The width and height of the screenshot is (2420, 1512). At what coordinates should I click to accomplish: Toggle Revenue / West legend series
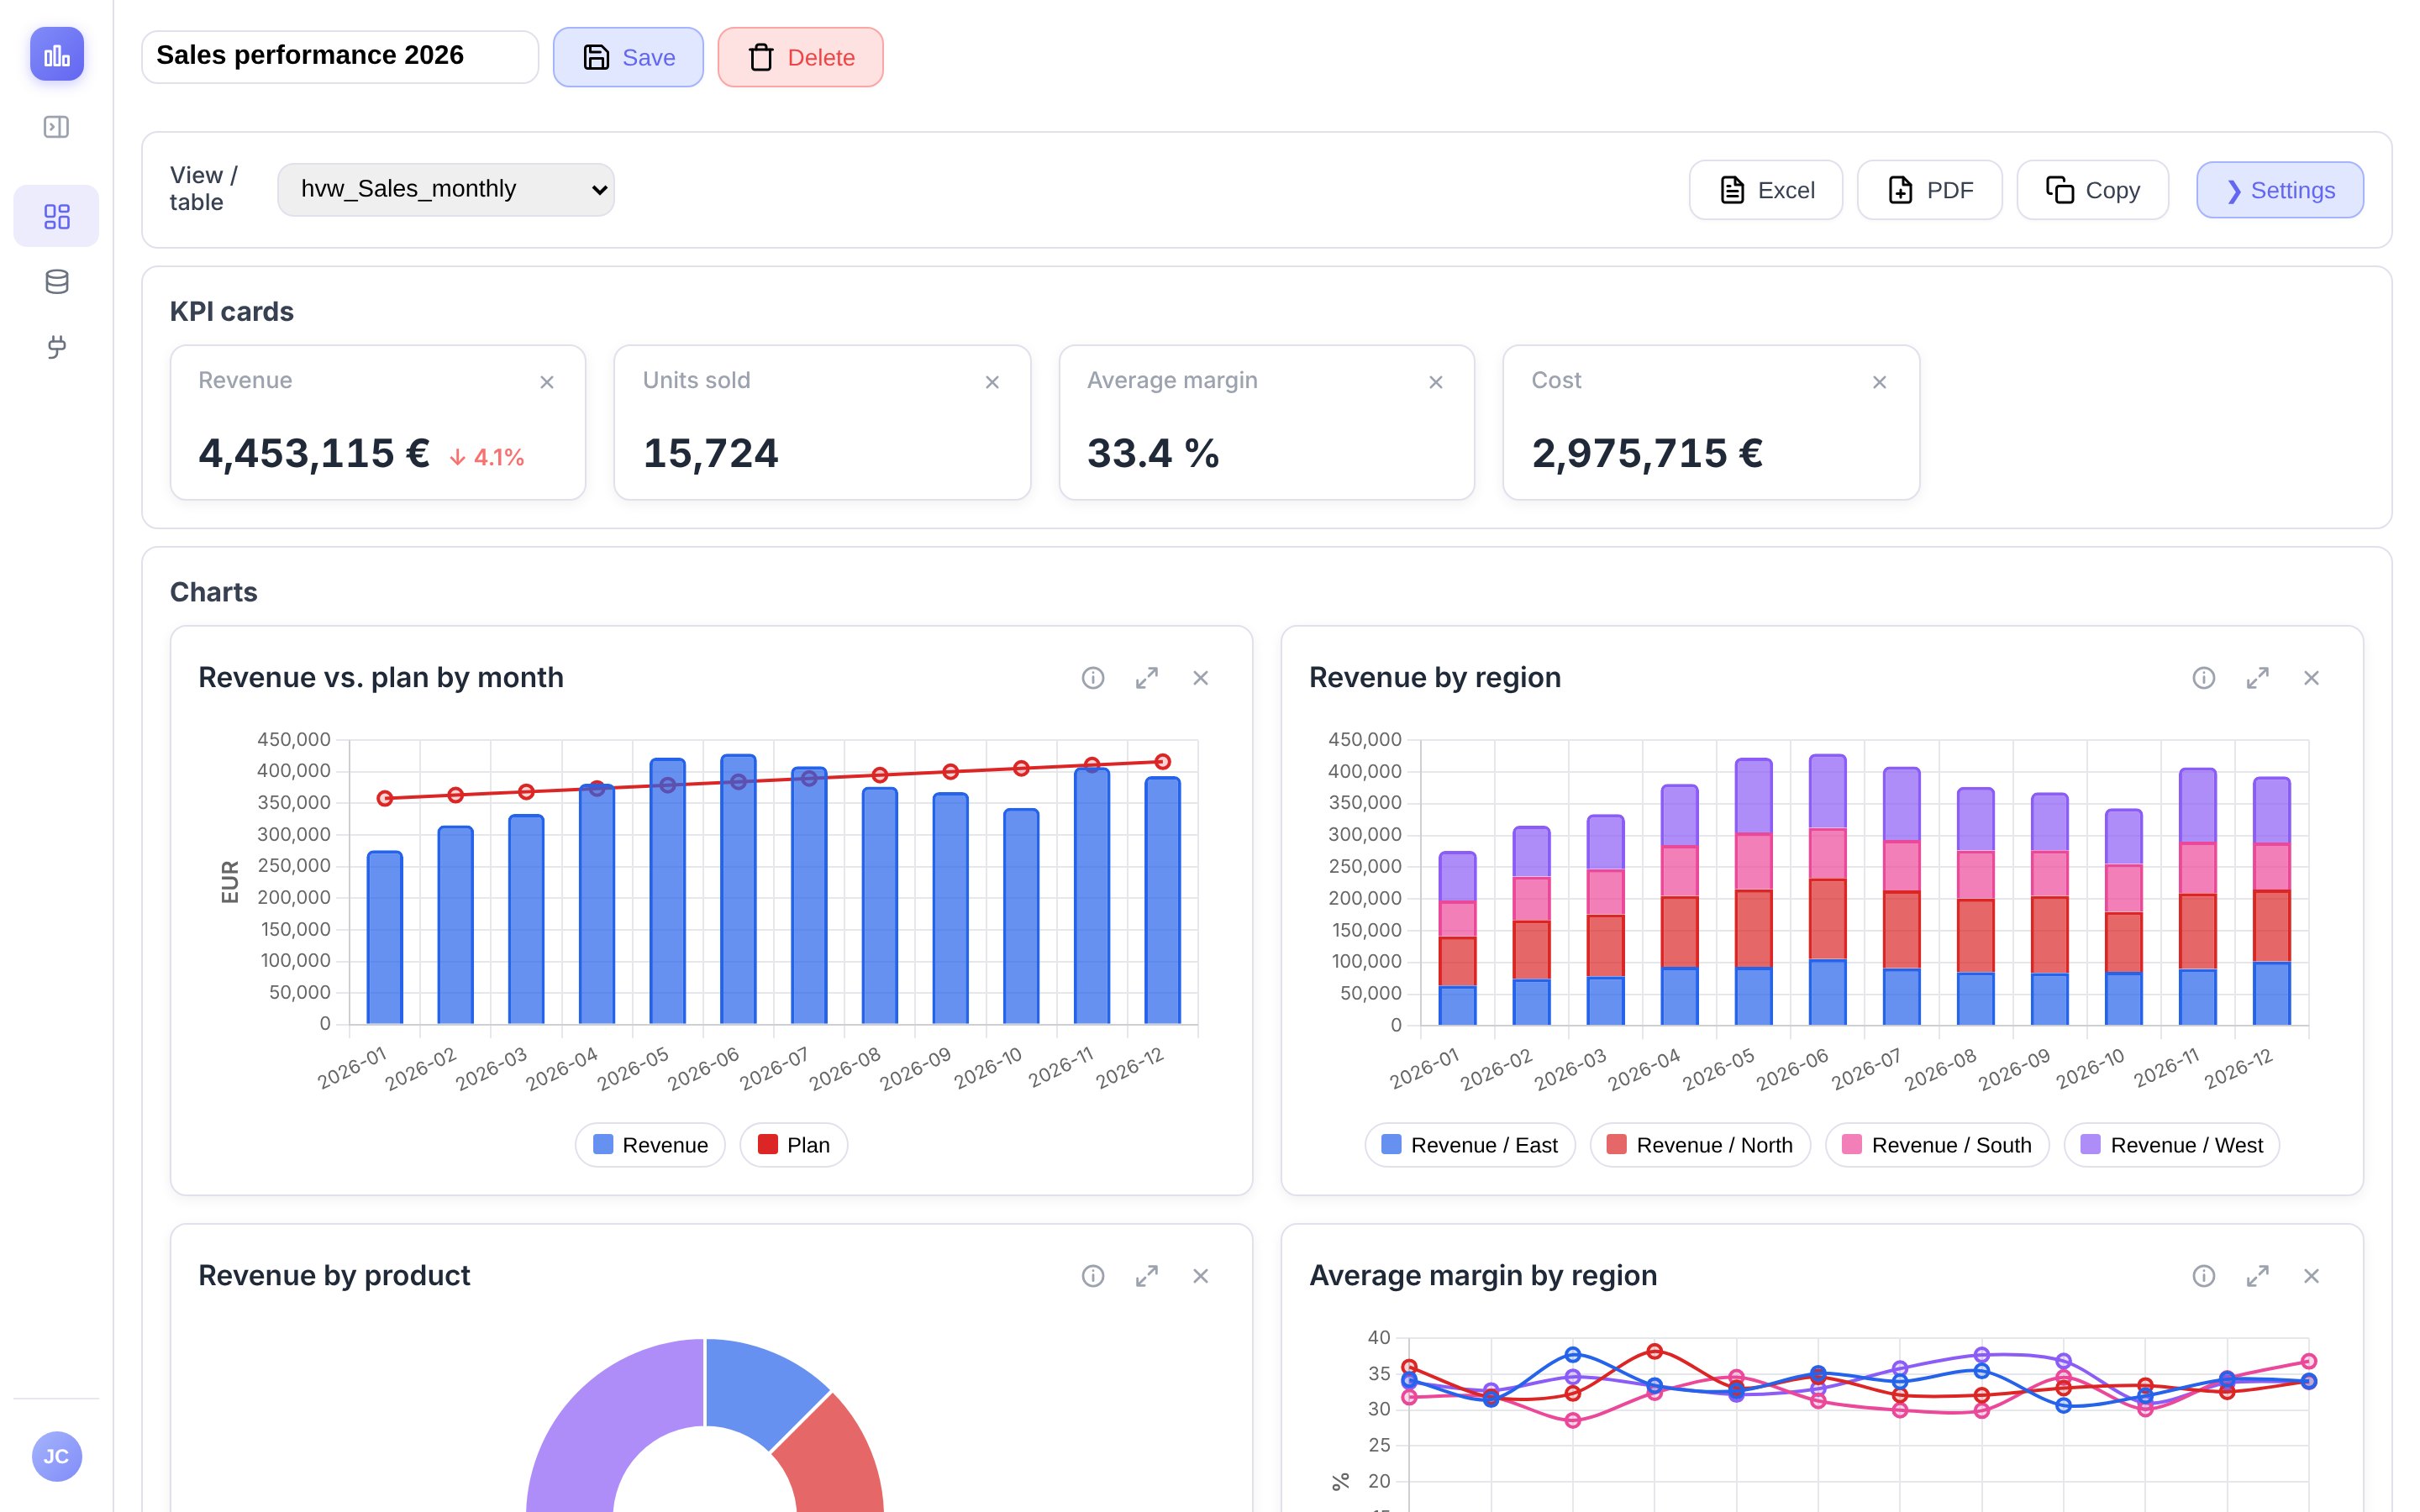coord(2172,1145)
